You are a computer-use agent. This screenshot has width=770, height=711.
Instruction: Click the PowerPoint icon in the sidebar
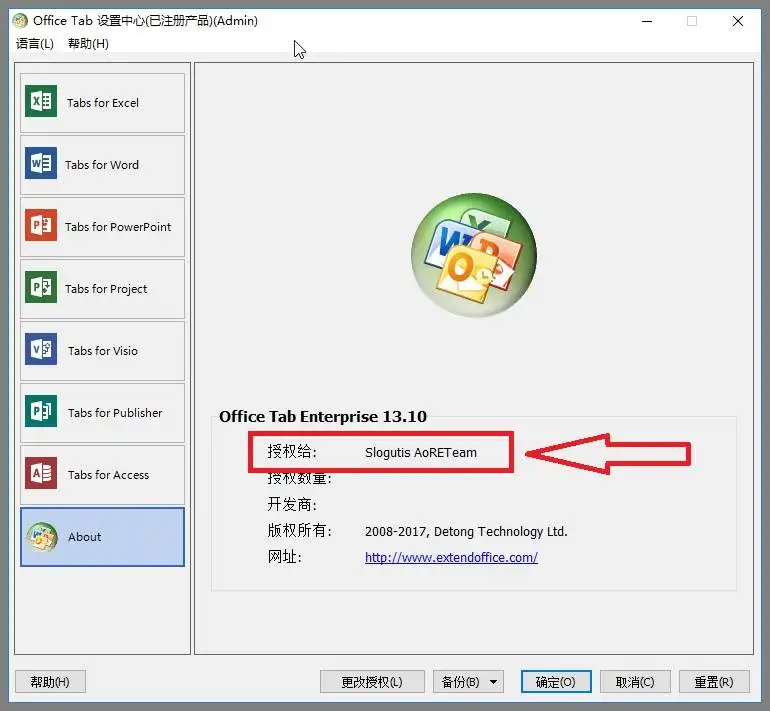click(x=41, y=226)
